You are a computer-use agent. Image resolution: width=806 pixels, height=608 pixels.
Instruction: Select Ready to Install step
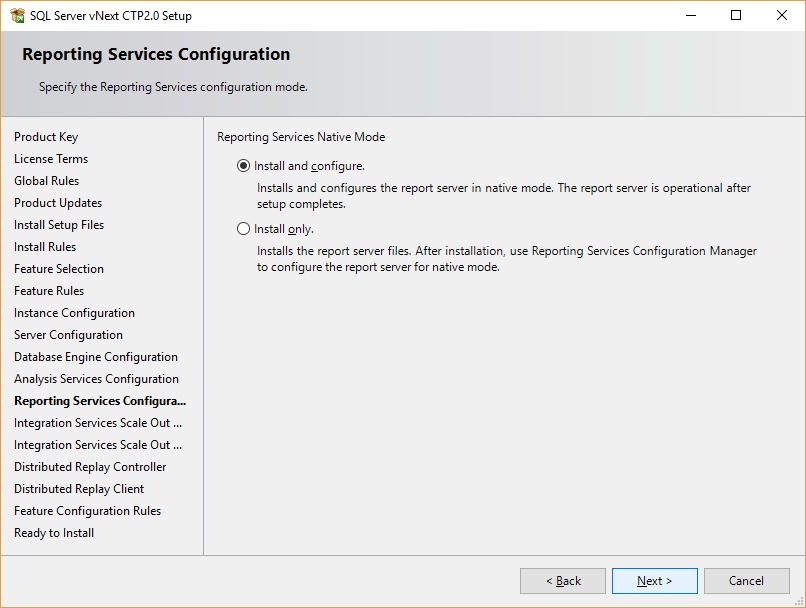[x=54, y=533]
